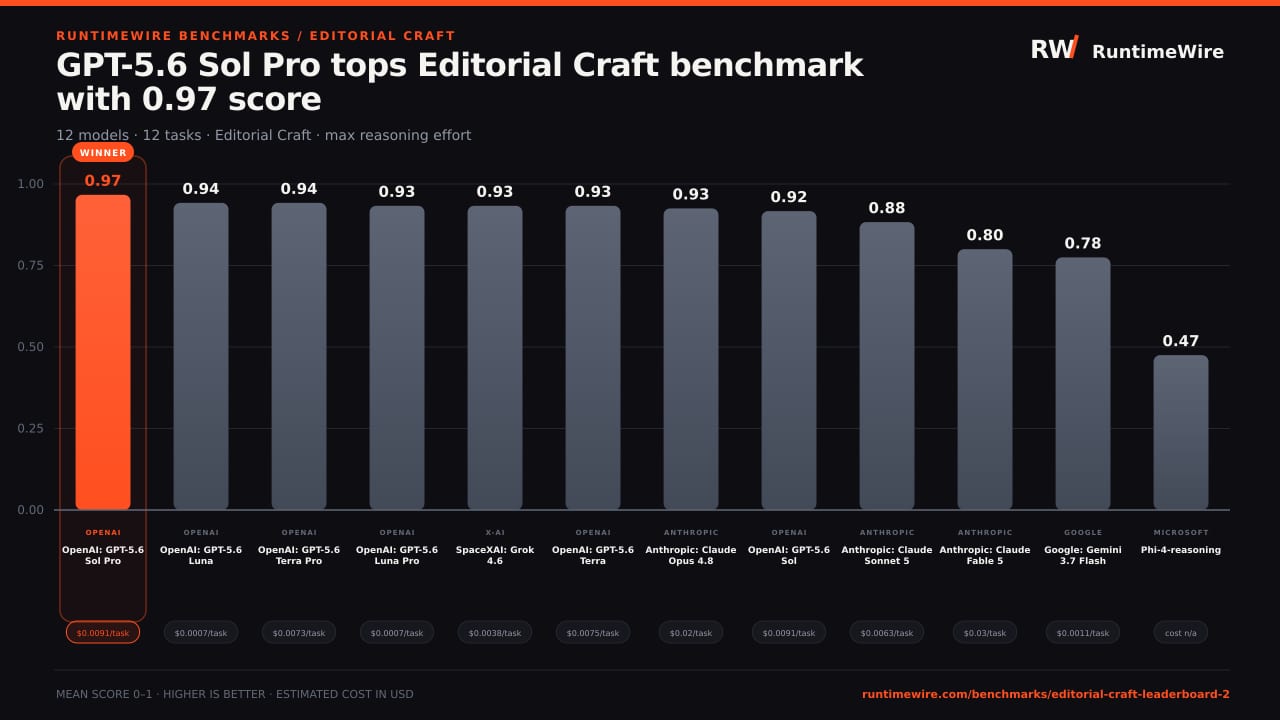The height and width of the screenshot is (720, 1280).
Task: Select the OpenAI GPT-5.6 Sol bar
Action: point(789,361)
